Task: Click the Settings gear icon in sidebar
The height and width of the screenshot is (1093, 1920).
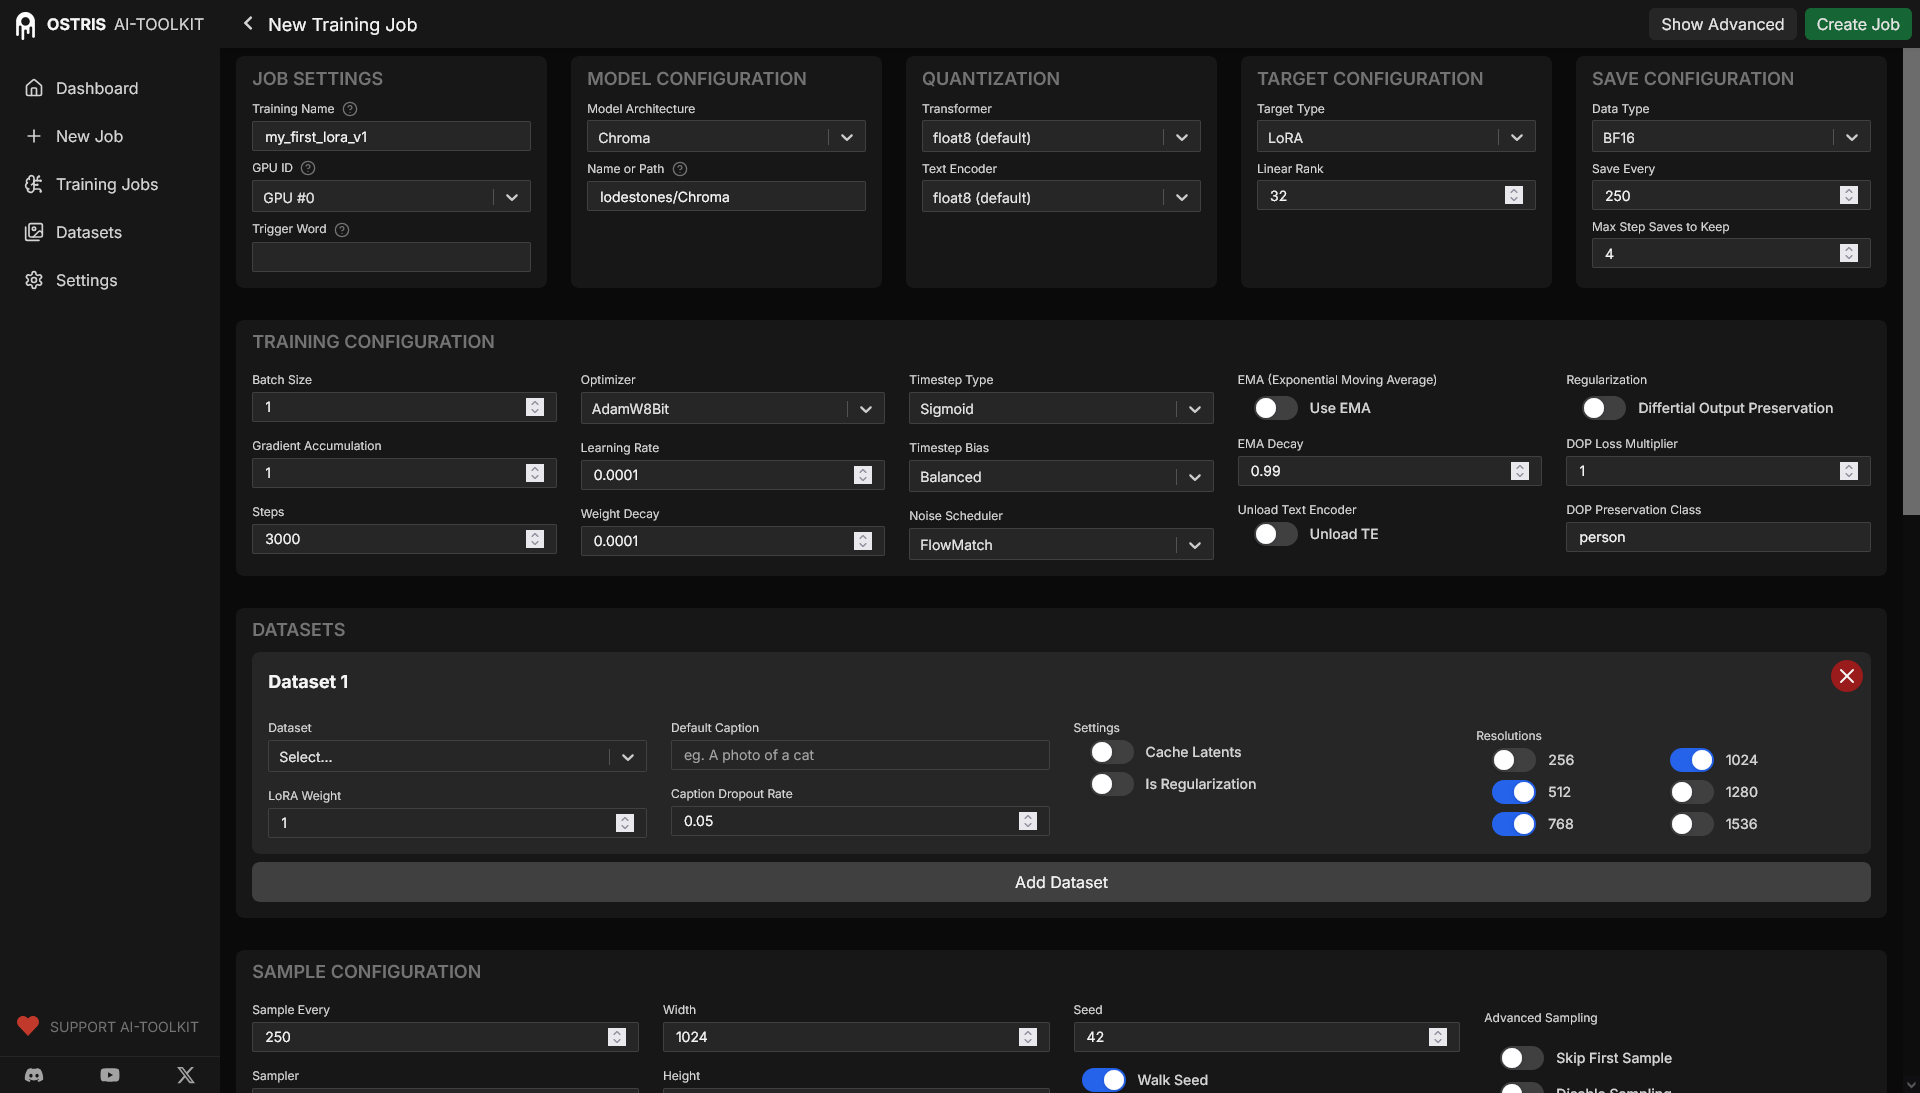Action: tap(34, 280)
